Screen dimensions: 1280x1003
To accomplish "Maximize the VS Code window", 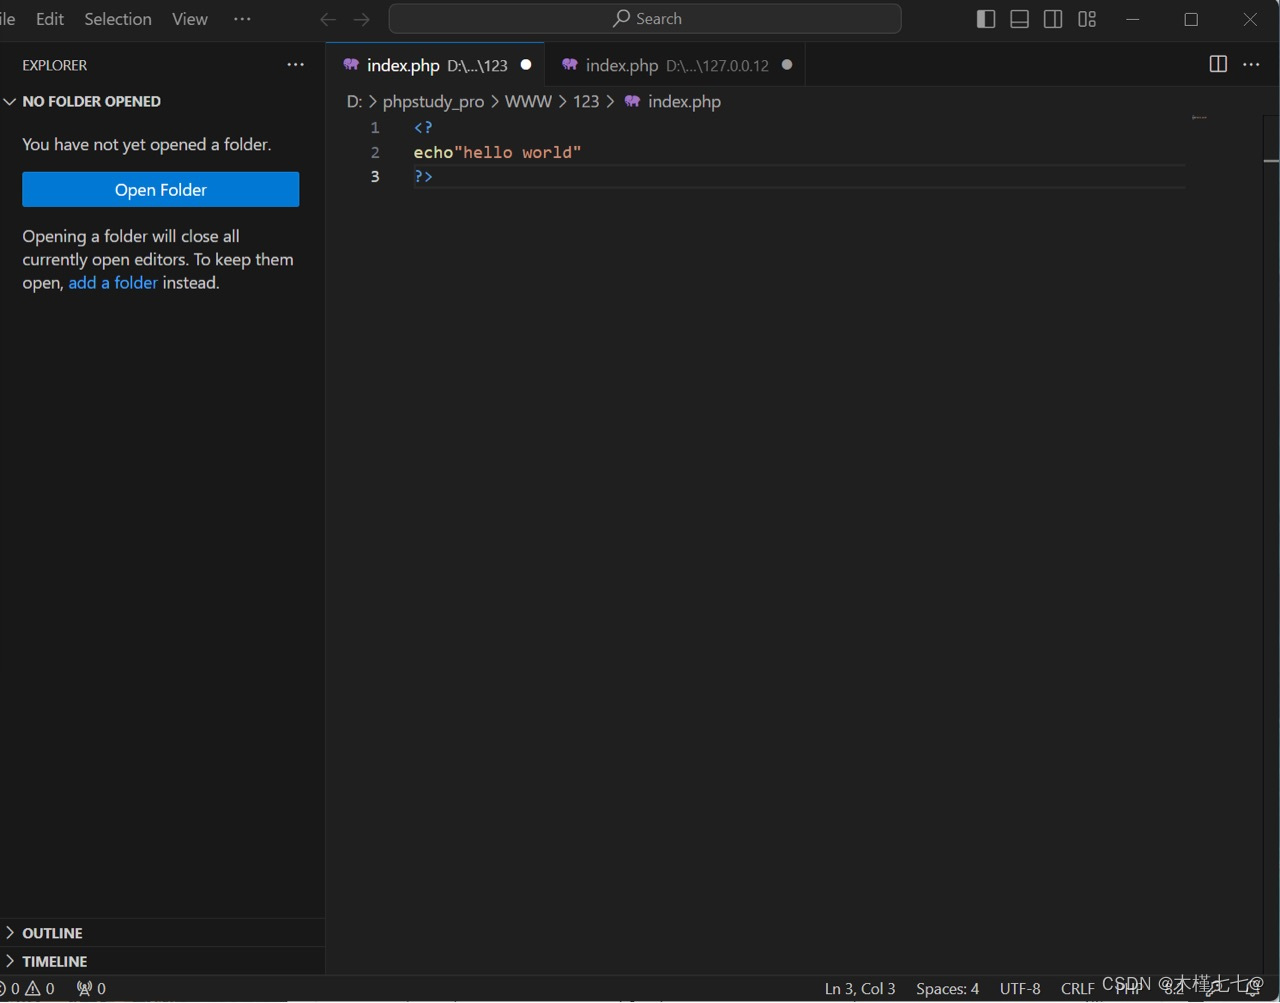I will point(1191,19).
